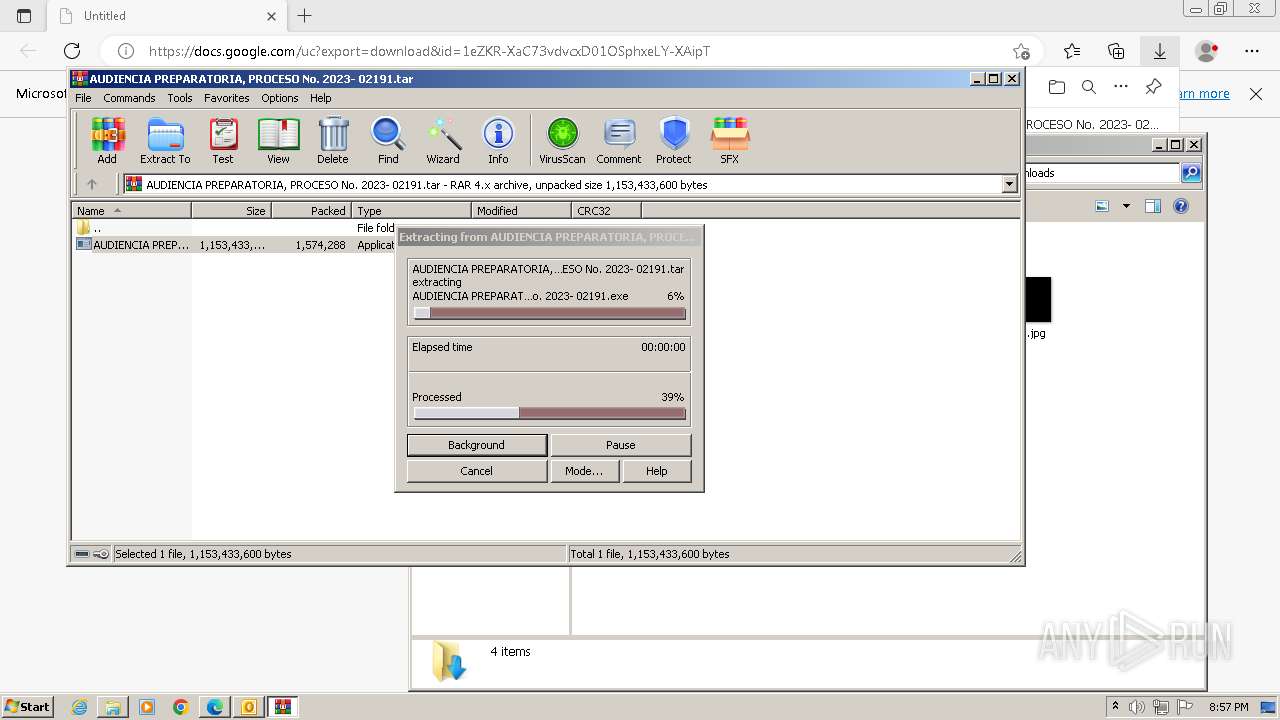Screen dimensions: 1280x720
Task: Click the Mode... button
Action: [584, 471]
